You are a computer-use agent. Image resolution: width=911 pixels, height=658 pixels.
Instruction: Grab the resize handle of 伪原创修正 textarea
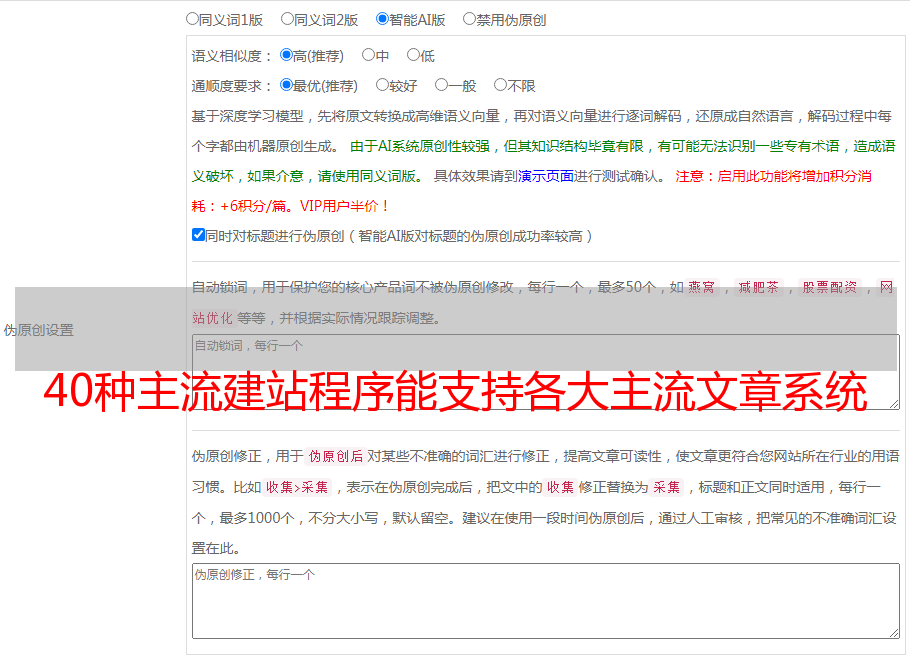point(894,633)
